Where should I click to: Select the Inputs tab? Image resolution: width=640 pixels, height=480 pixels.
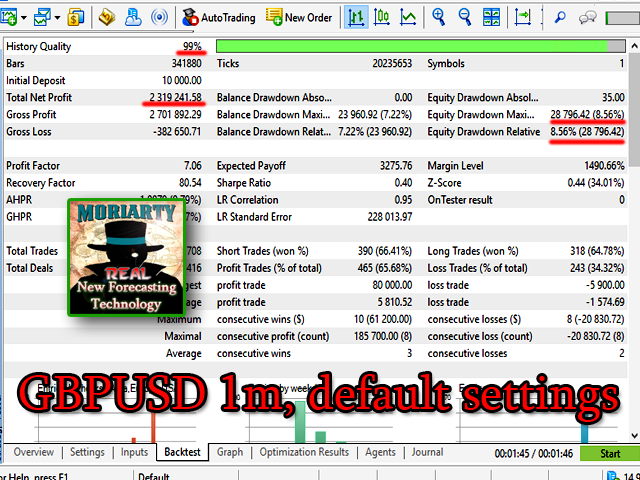(134, 452)
